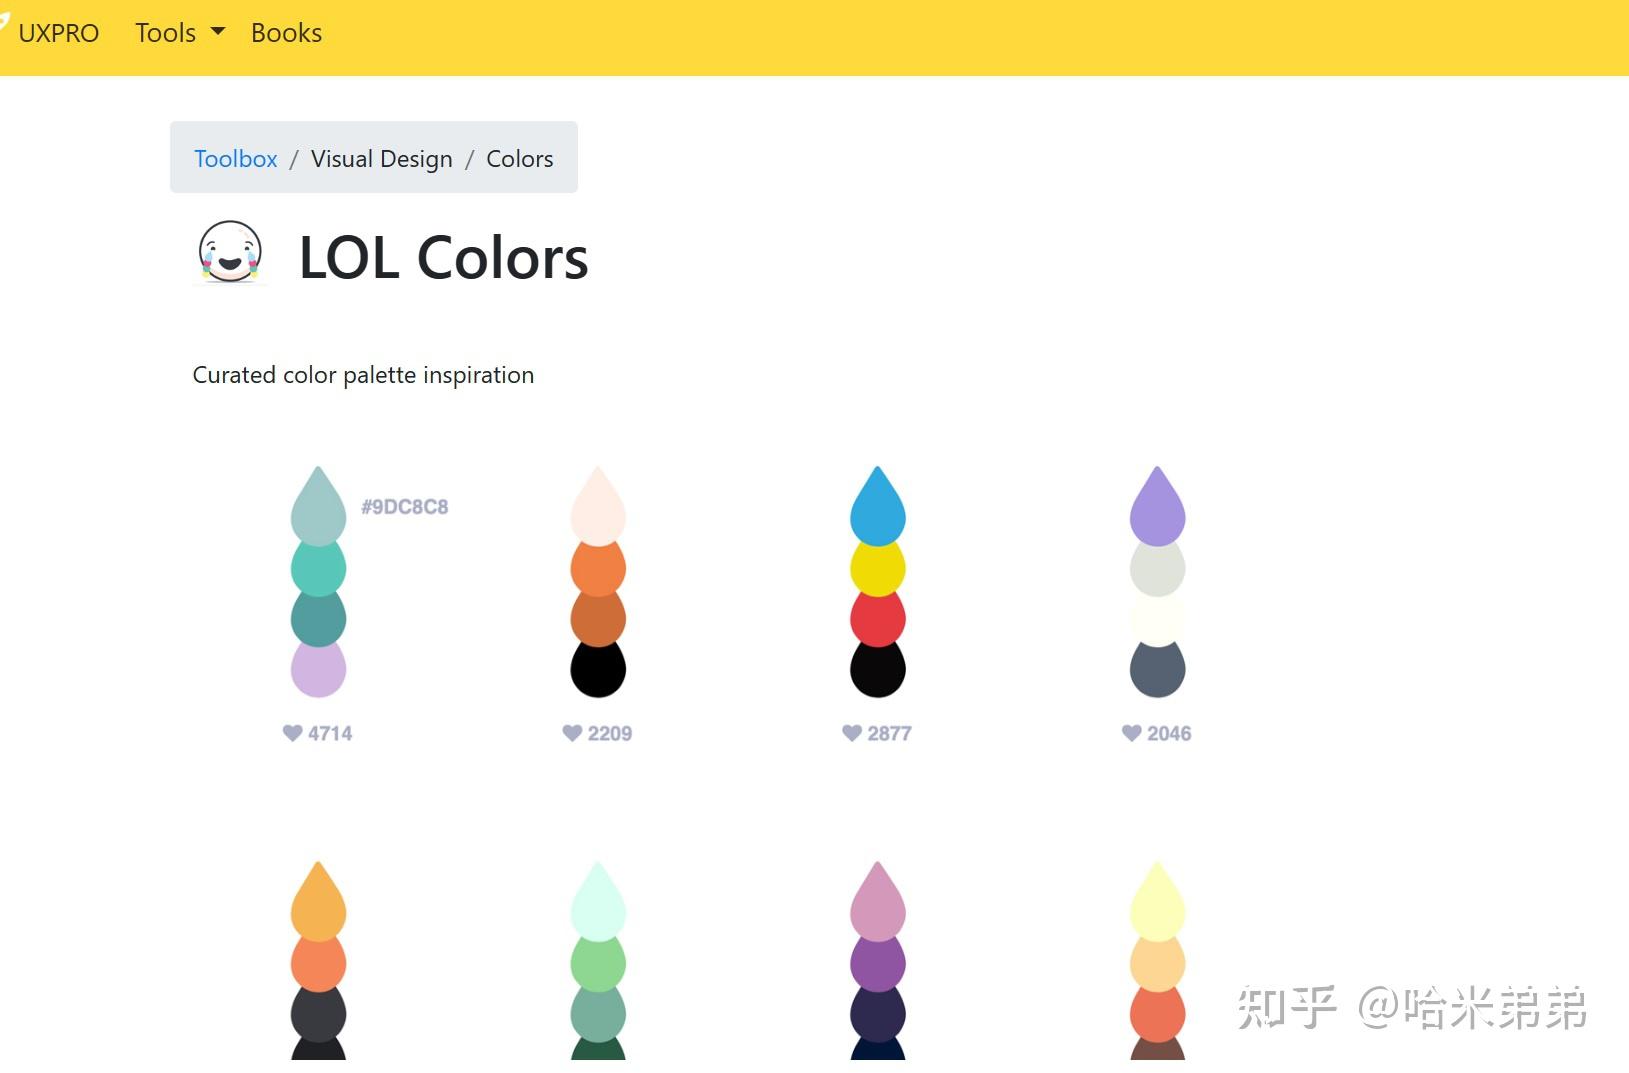Image resolution: width=1629 pixels, height=1073 pixels.
Task: Go to the Books page
Action: tap(286, 33)
